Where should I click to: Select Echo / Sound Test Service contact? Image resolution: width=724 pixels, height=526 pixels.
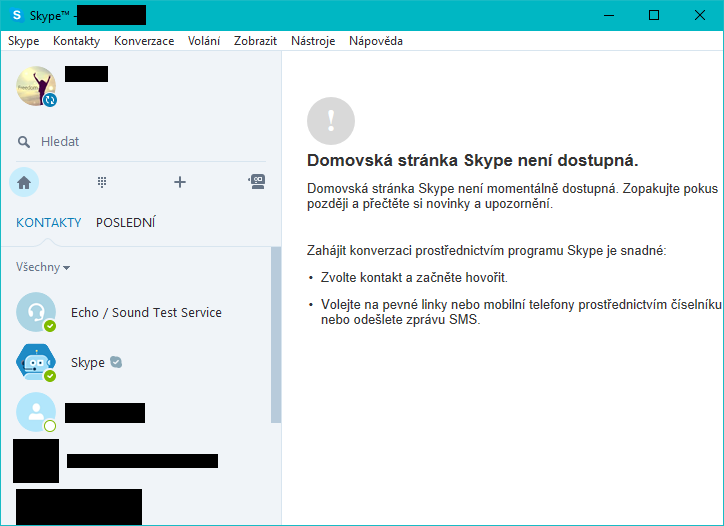click(146, 313)
